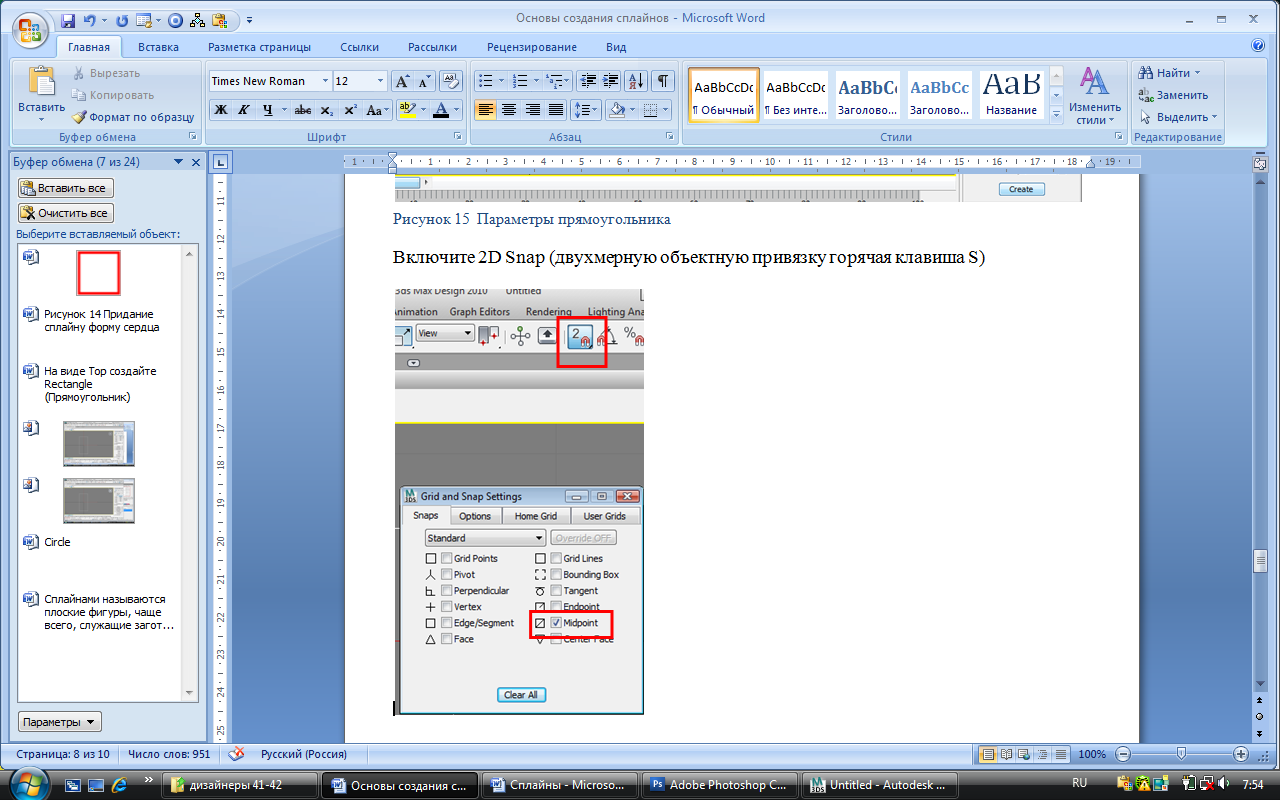The image size is (1280, 800).
Task: Apply the font color (A) swatch
Action: [x=440, y=110]
